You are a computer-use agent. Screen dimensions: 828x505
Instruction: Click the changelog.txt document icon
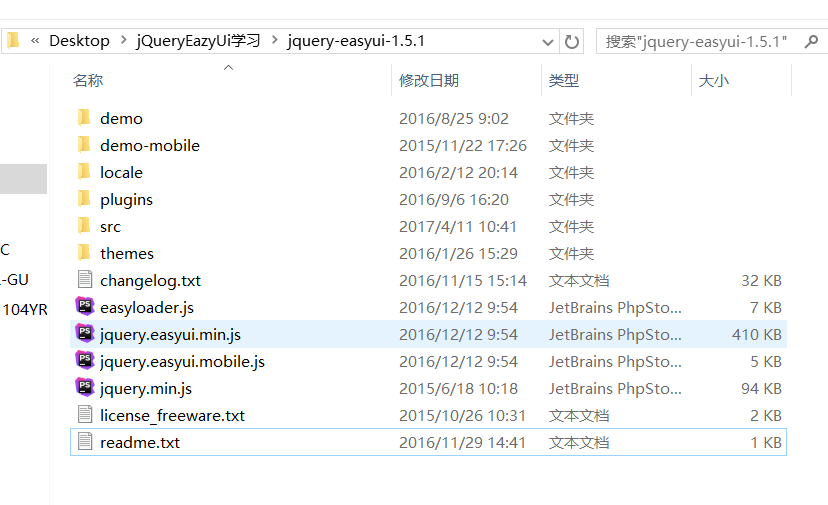point(84,279)
